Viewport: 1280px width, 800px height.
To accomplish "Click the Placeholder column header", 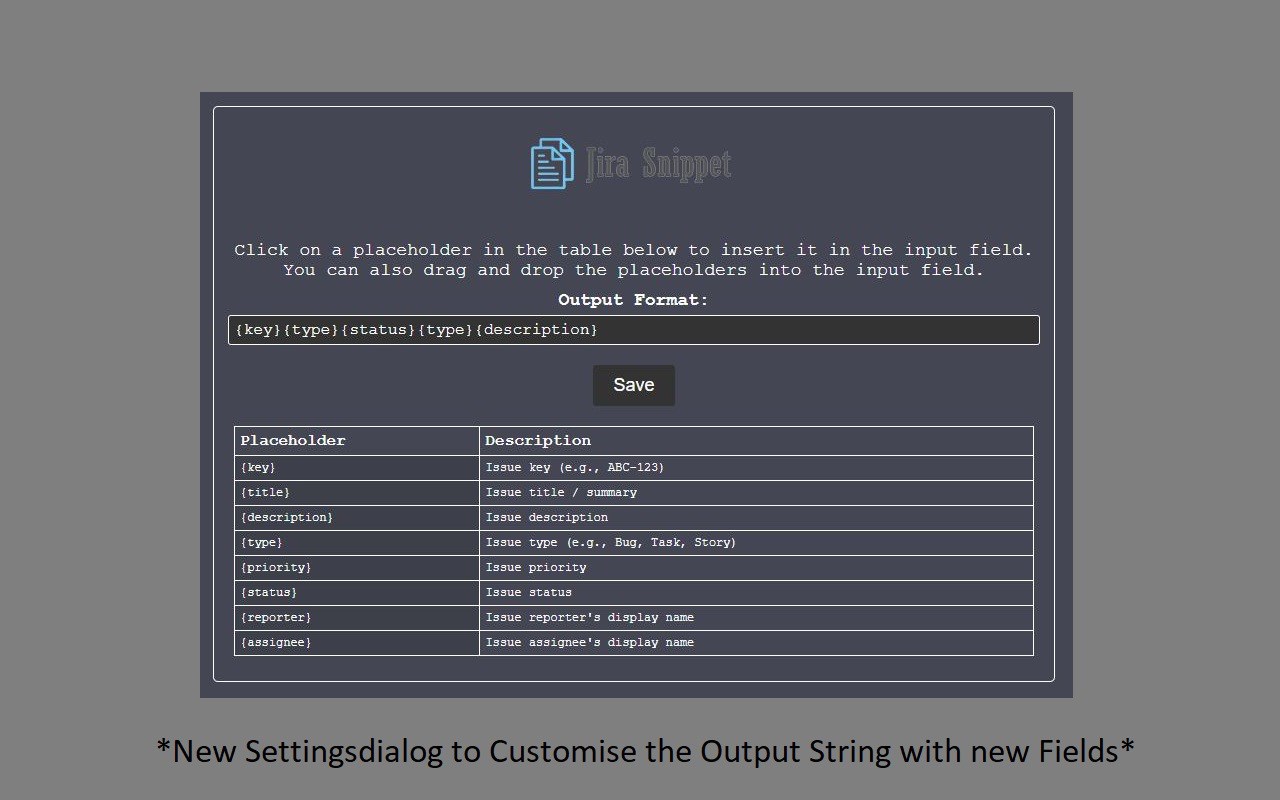I will (357, 441).
